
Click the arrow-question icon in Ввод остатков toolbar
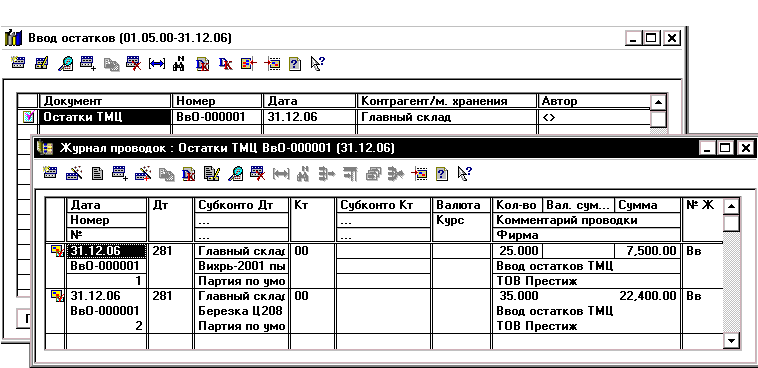(x=317, y=63)
